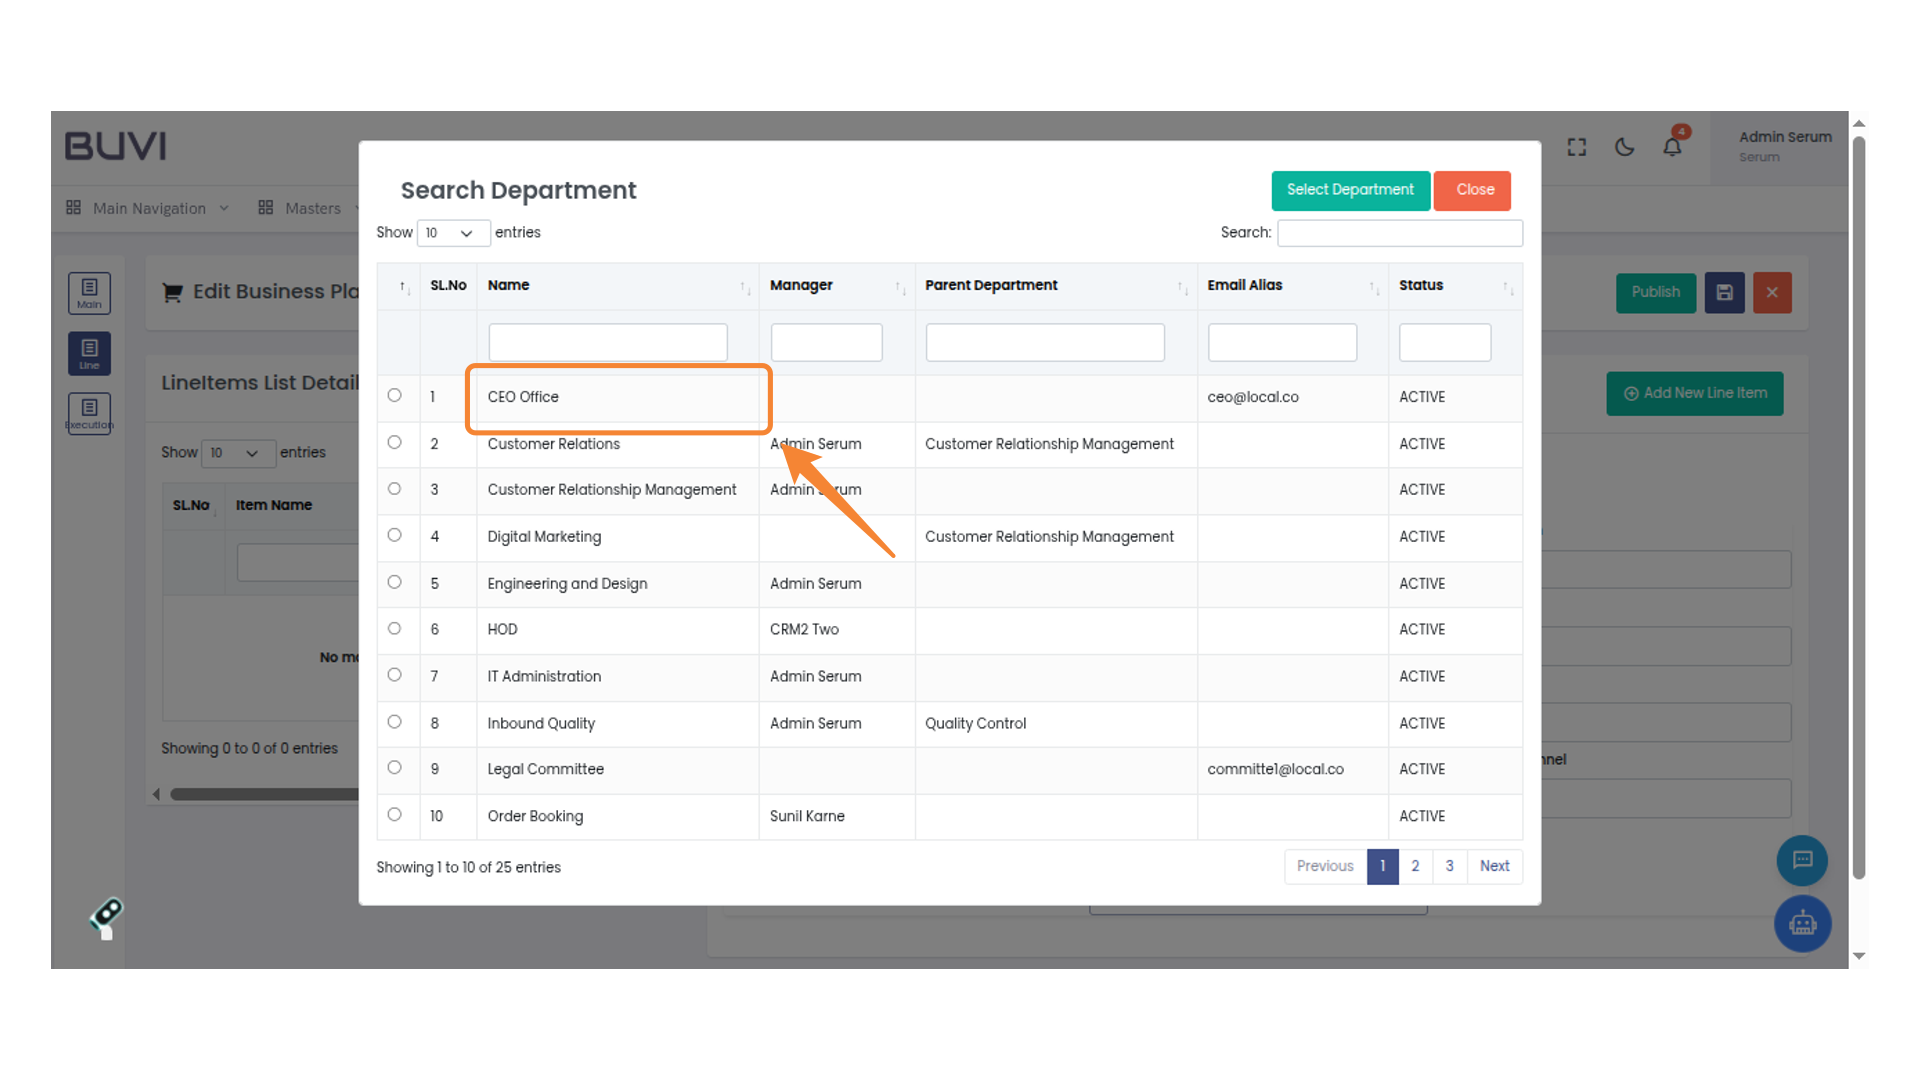This screenshot has width=1920, height=1080.
Task: Click the fullscreen toggle icon
Action: (1577, 147)
